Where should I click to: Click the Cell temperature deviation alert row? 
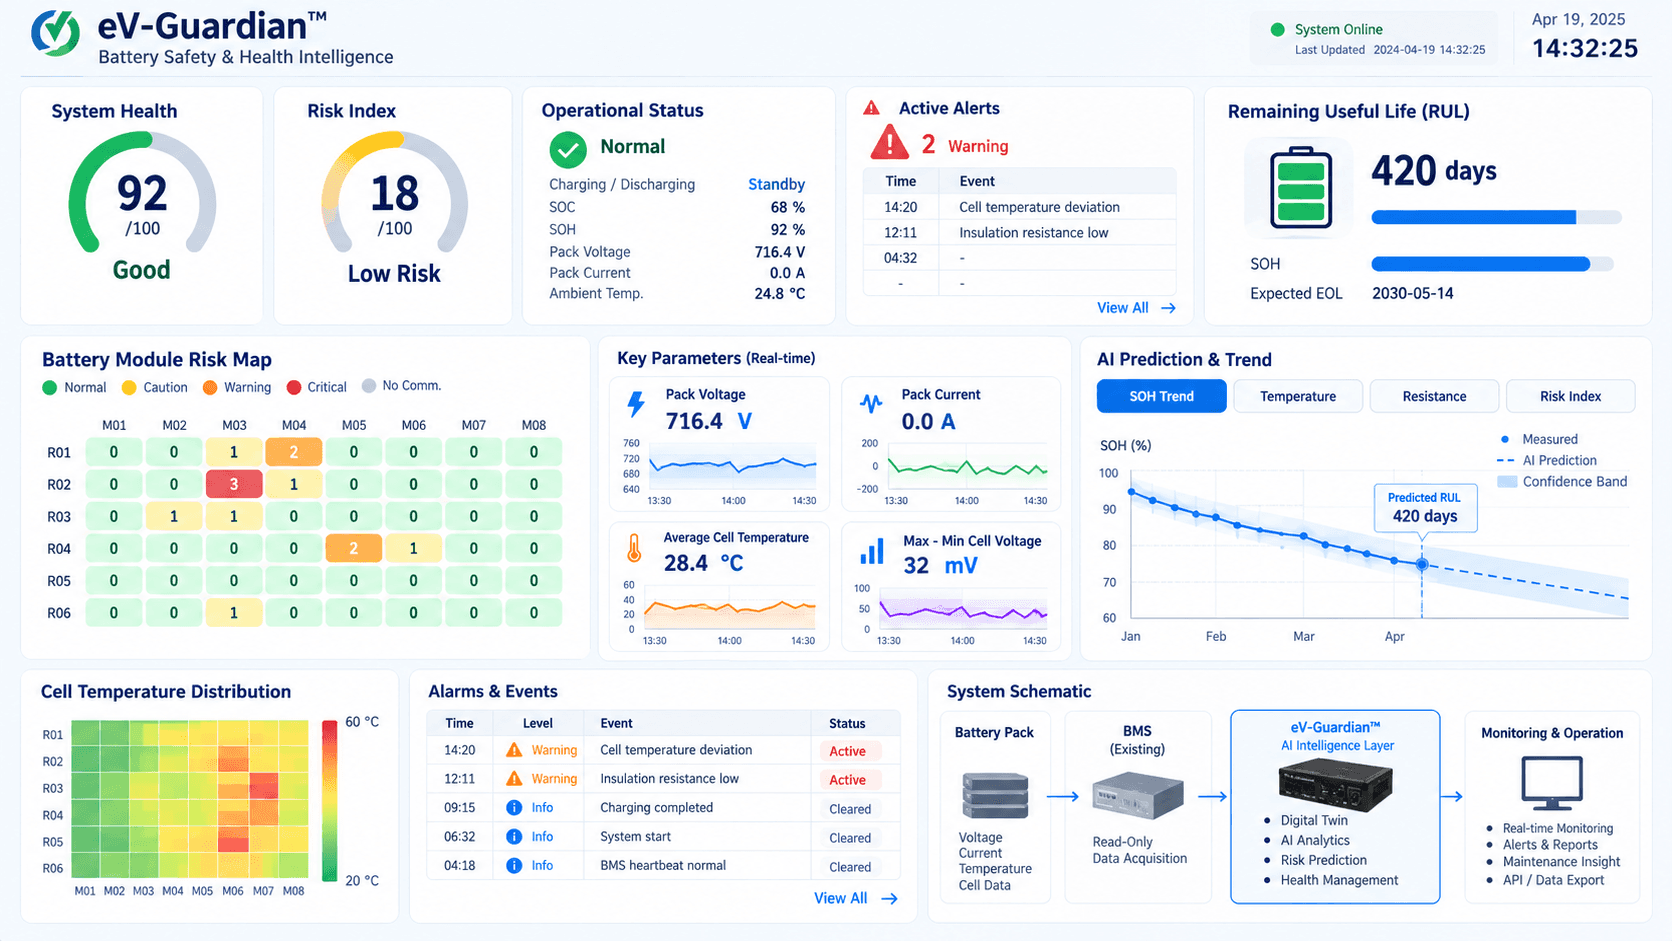[1019, 207]
